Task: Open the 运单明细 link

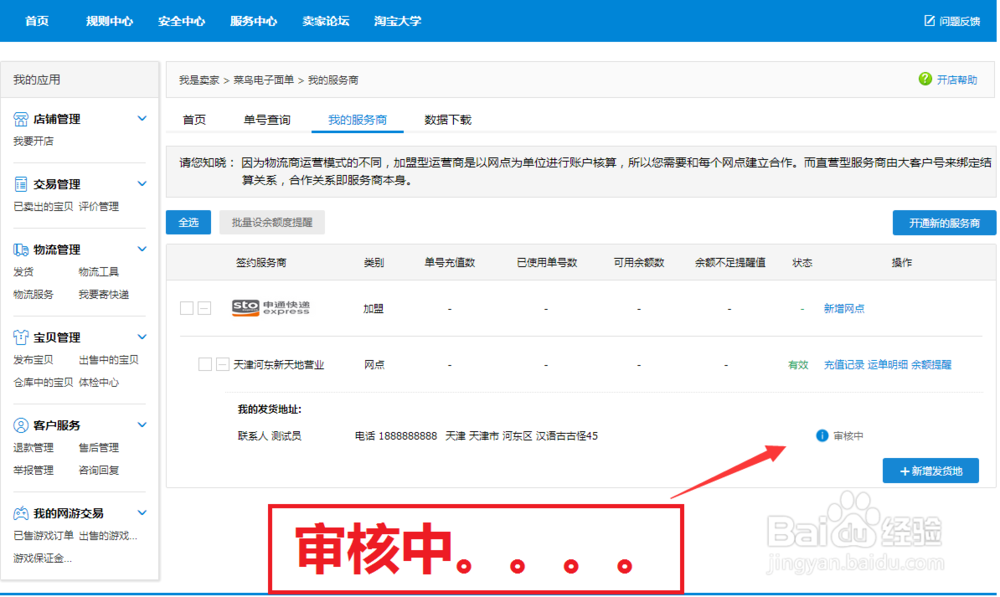Action: click(x=888, y=365)
